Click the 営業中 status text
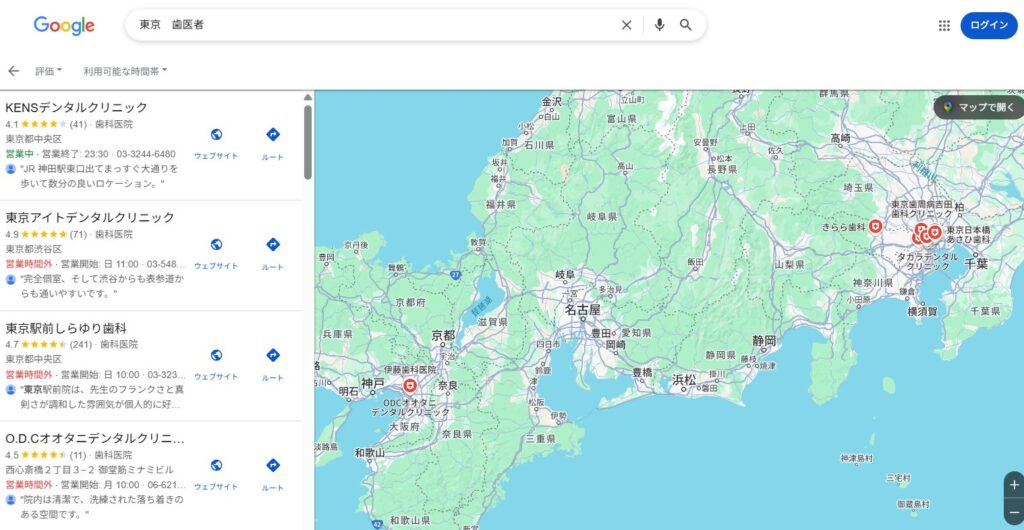The width and height of the screenshot is (1024, 530). click(x=19, y=154)
